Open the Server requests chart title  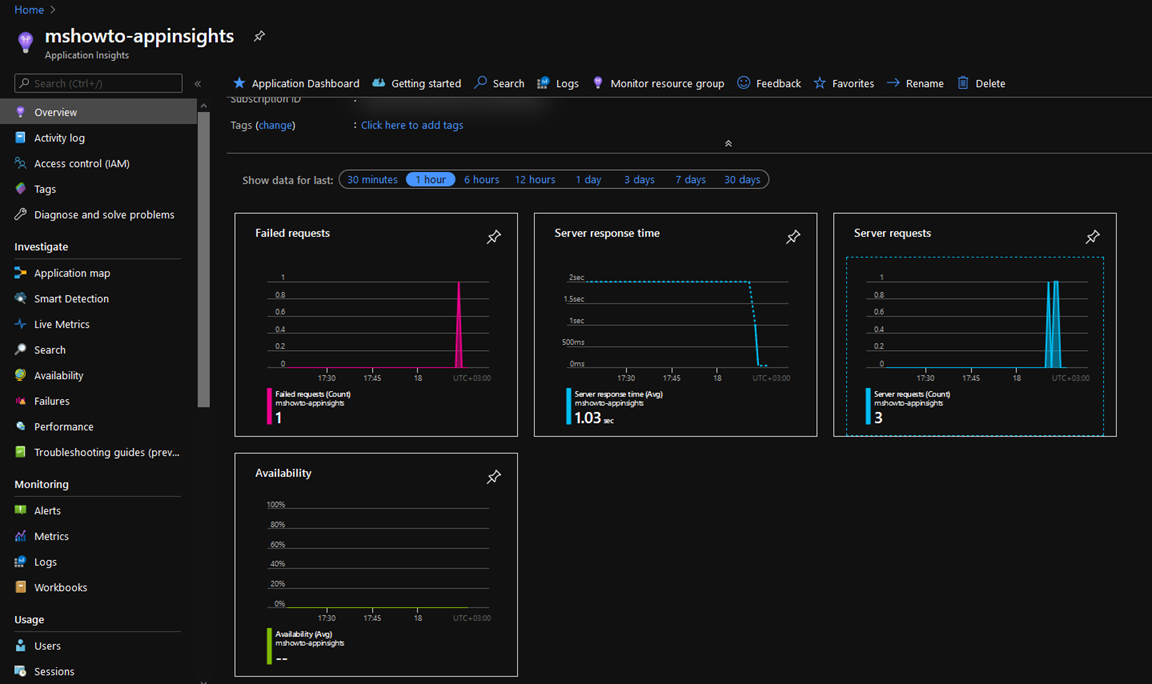coord(892,233)
